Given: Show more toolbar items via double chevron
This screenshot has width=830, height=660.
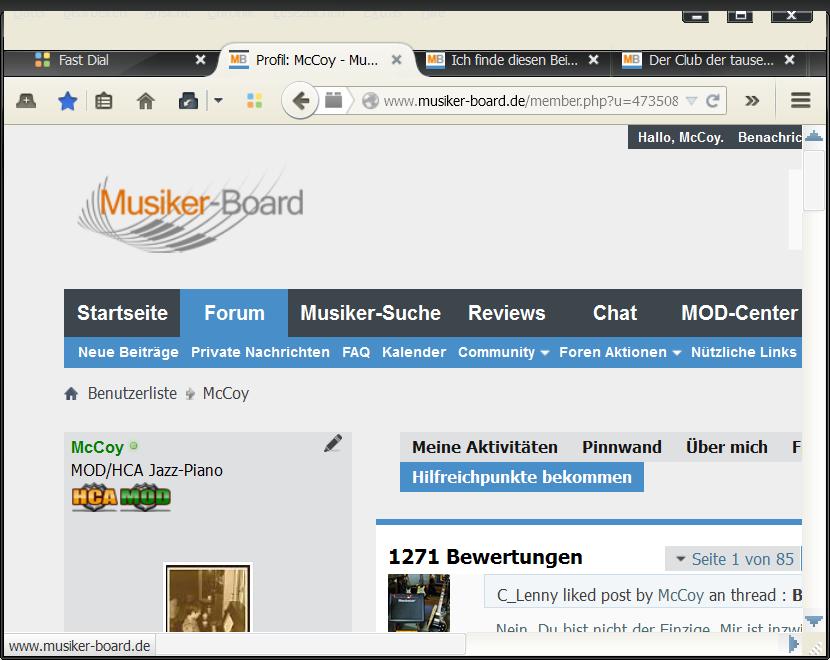Looking at the screenshot, I should [752, 101].
